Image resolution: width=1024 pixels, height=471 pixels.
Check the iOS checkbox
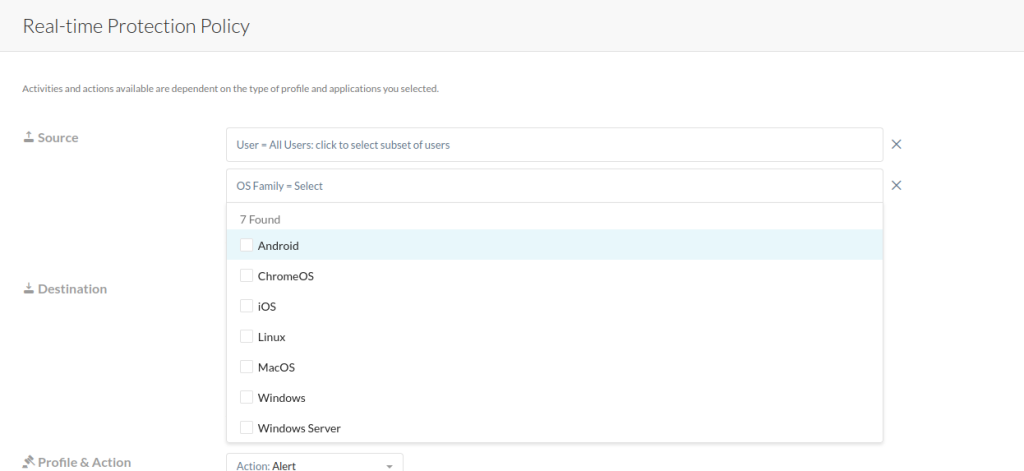click(246, 306)
